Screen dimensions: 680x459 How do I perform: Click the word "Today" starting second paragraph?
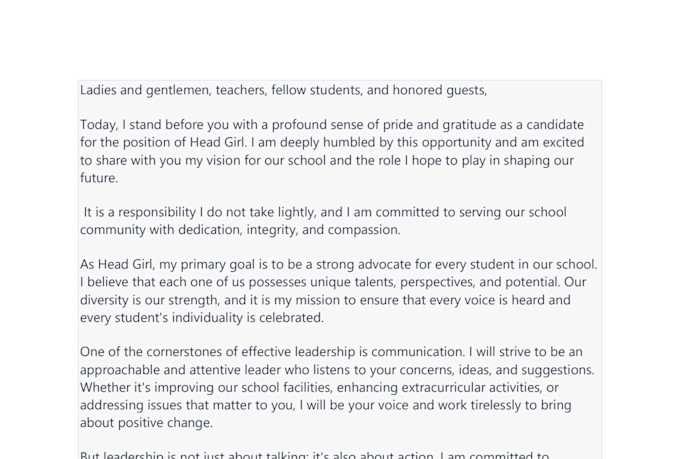point(98,125)
